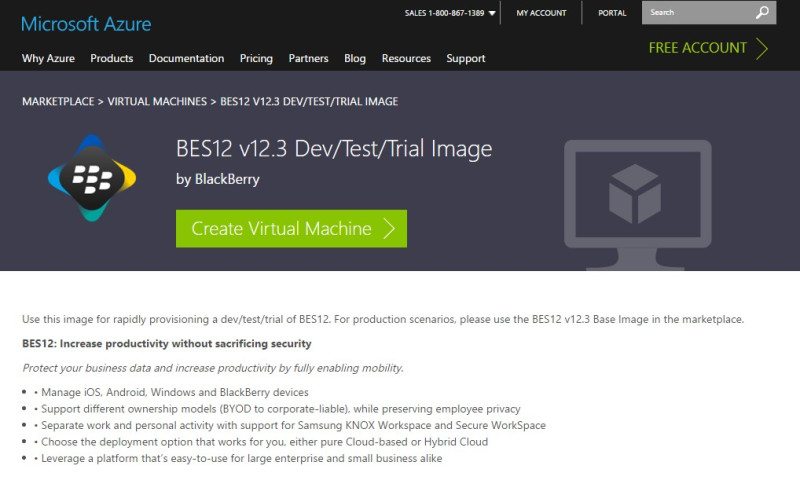Open the Products menu
This screenshot has height=484, width=800.
112,58
